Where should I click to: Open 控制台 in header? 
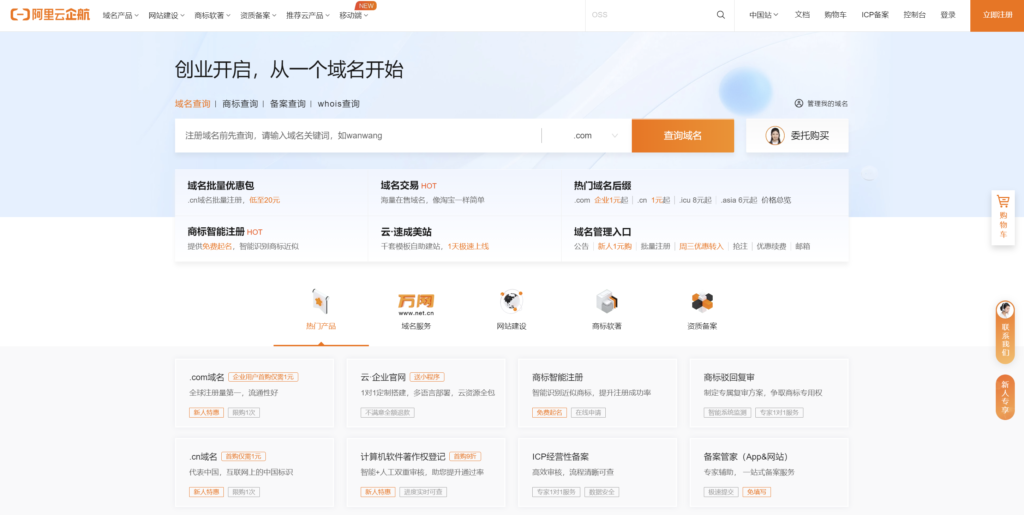914,15
